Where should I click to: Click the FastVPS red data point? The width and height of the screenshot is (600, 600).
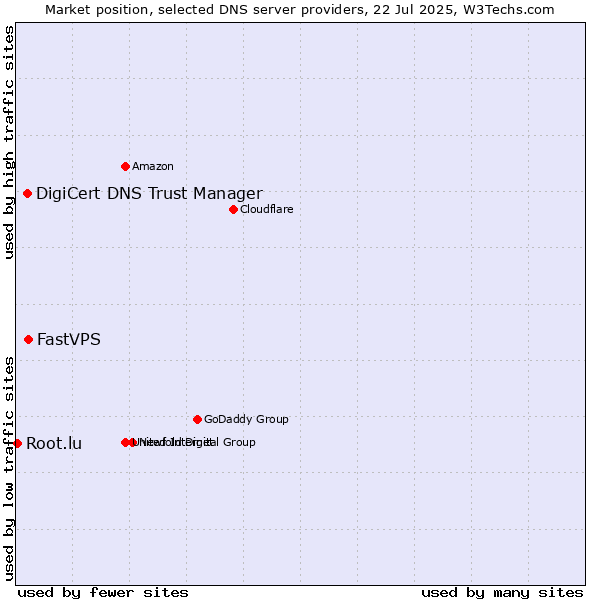[28, 340]
